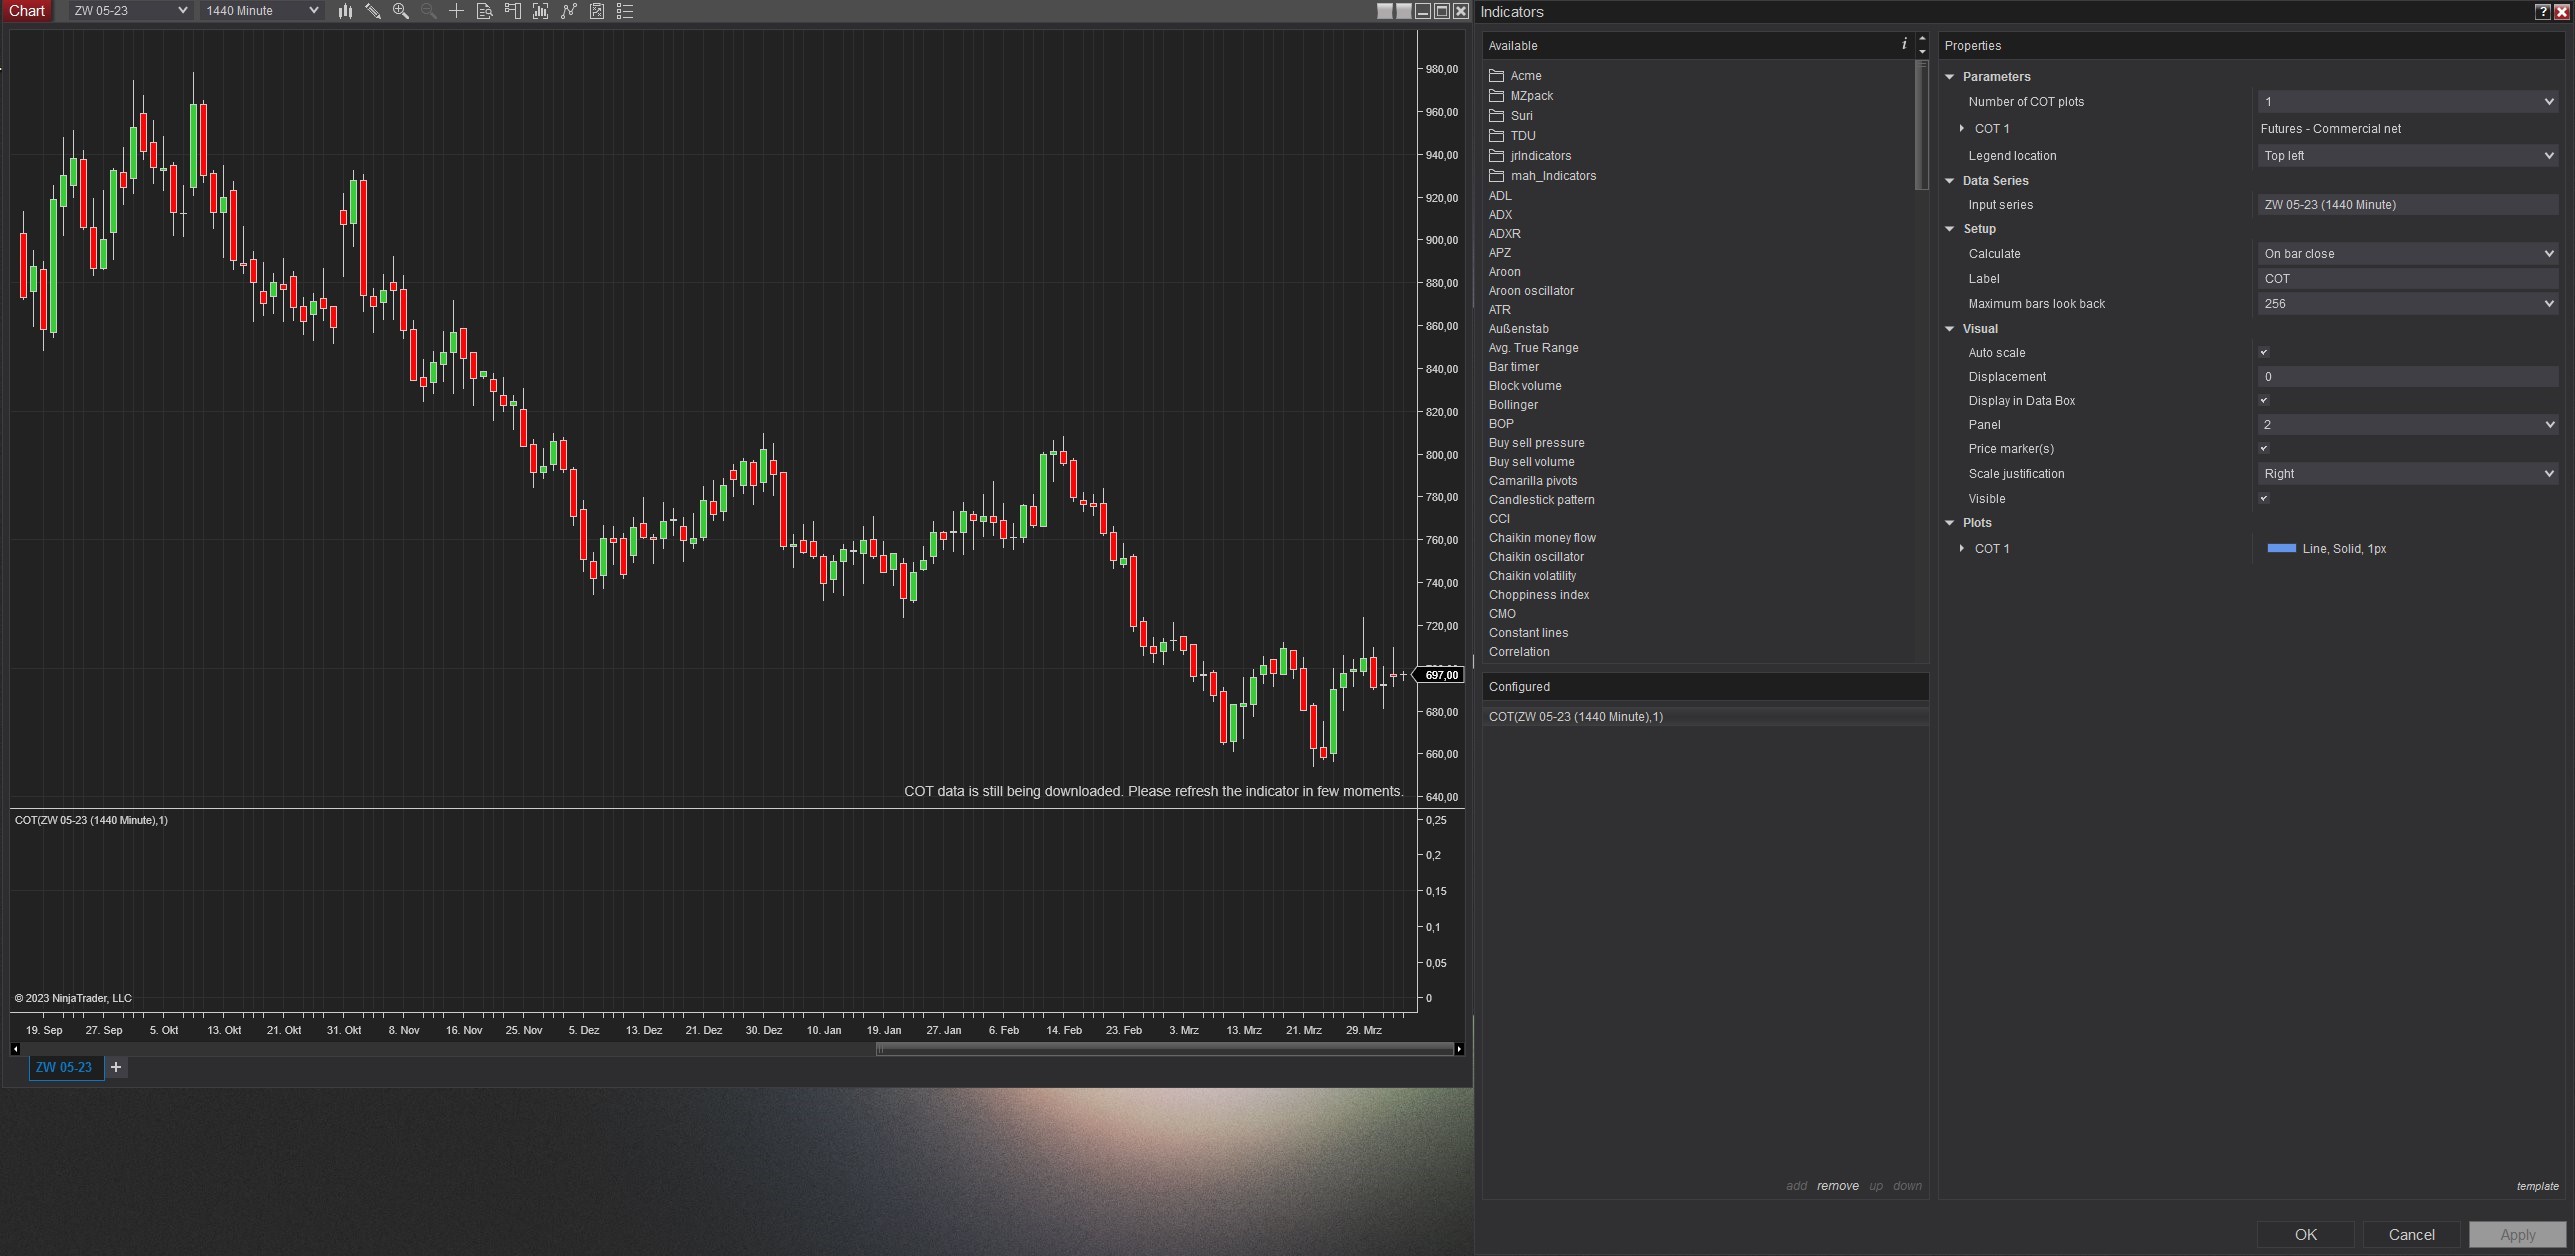The height and width of the screenshot is (1256, 2575).
Task: Open the mah_Indicators folder
Action: coord(1552,176)
